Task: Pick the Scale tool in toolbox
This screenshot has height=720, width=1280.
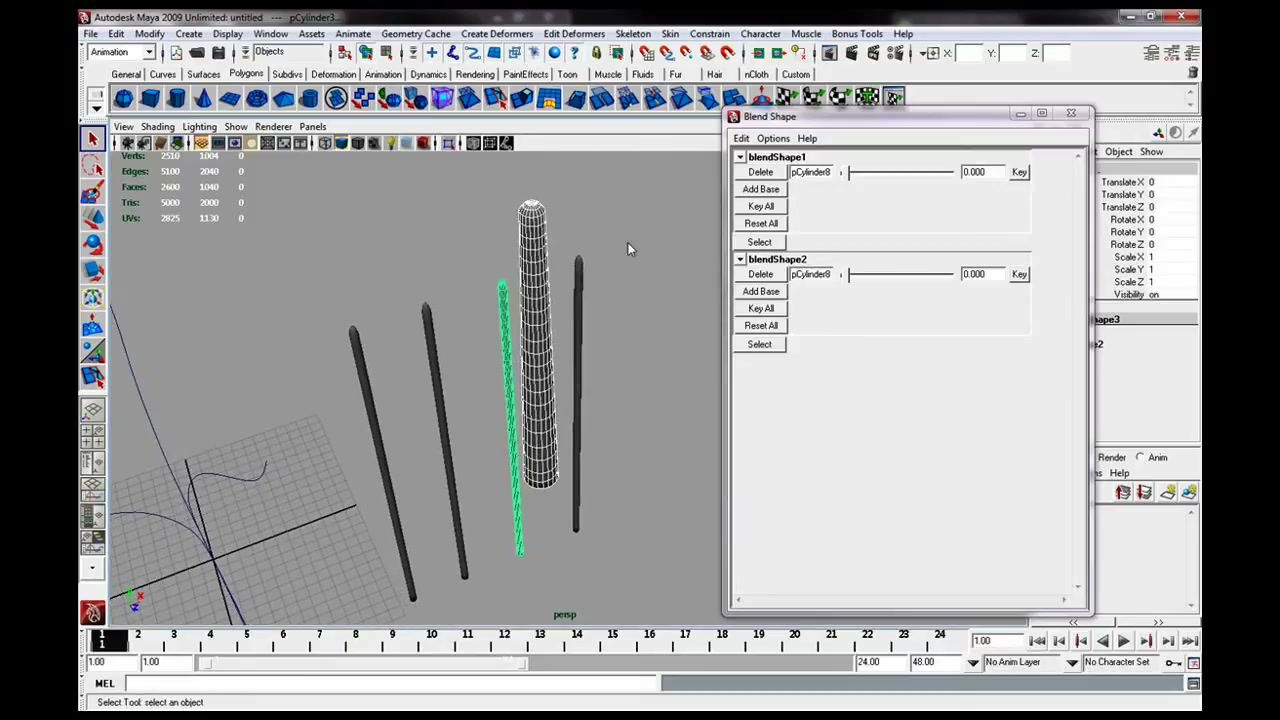Action: (93, 270)
